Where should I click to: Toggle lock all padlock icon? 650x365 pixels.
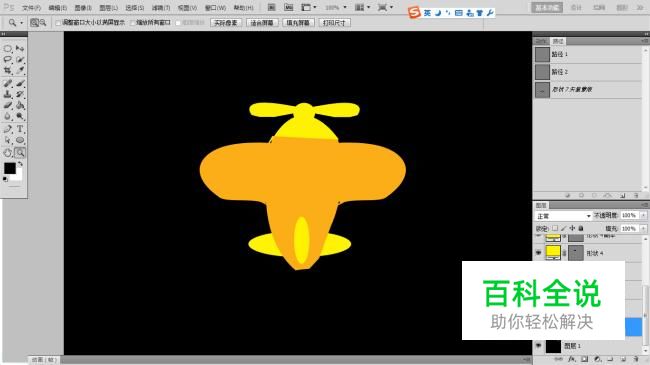581,229
